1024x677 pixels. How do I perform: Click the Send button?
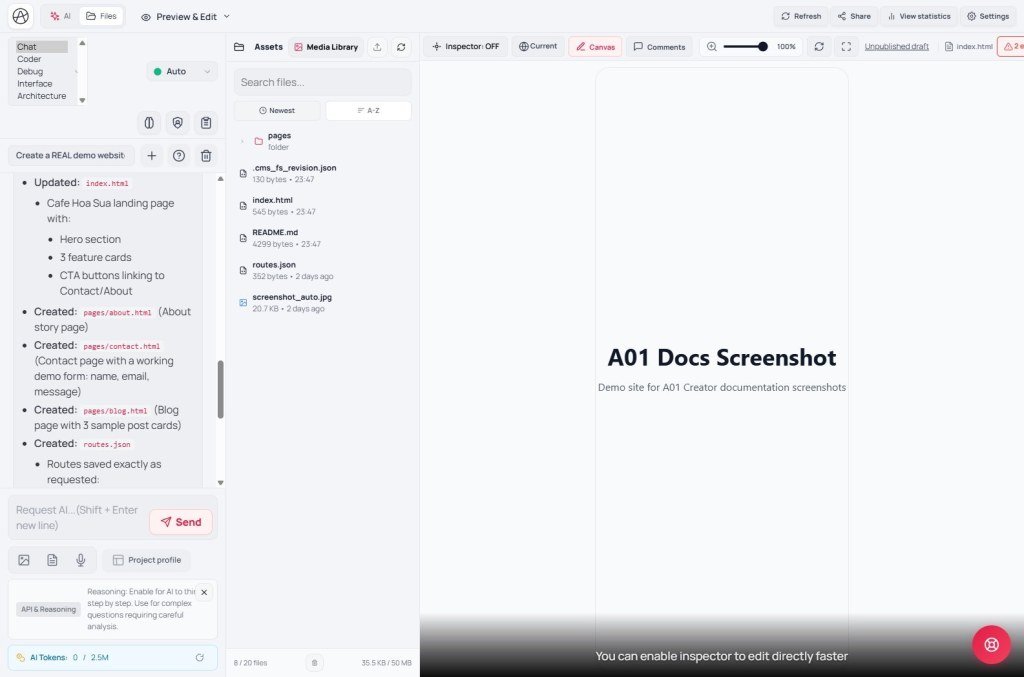[181, 522]
